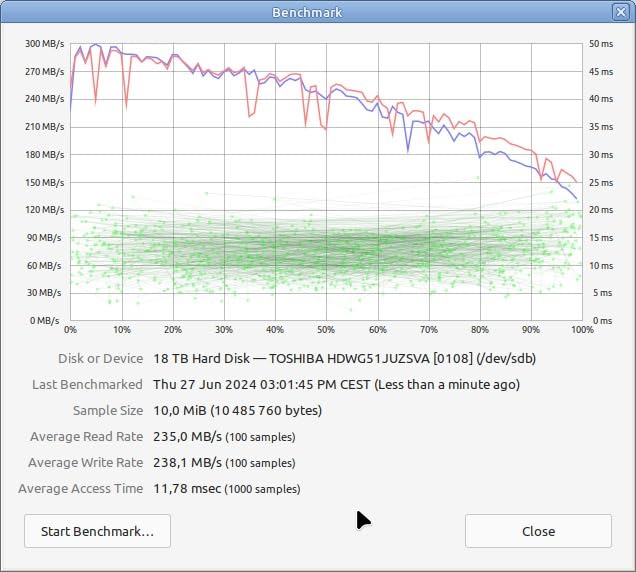Click the sample size value '10,0 MiB'

[x=180, y=411]
